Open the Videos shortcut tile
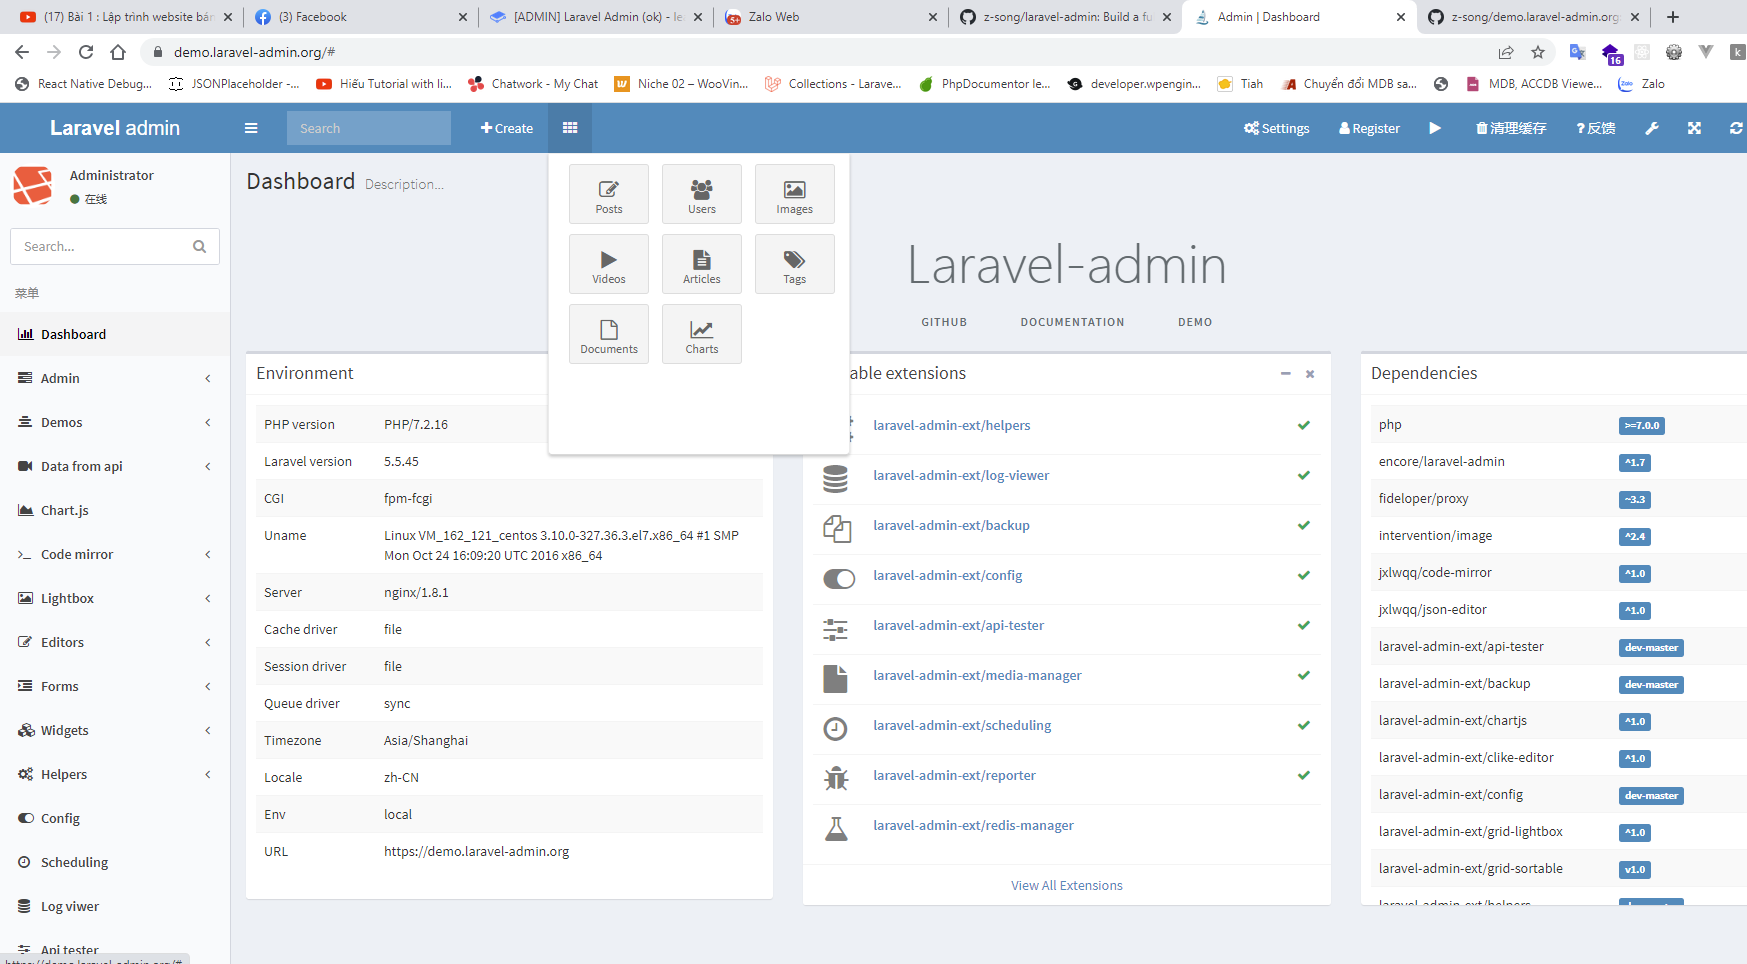 (608, 264)
